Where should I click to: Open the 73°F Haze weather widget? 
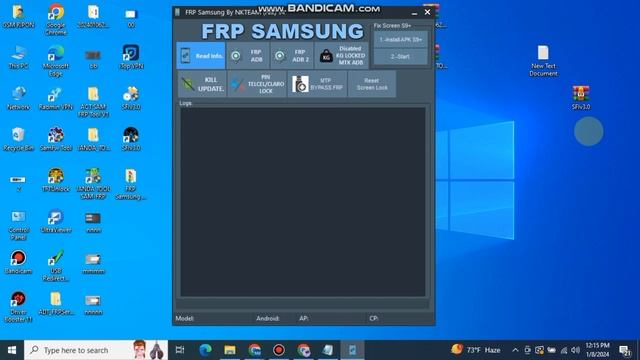coord(476,350)
